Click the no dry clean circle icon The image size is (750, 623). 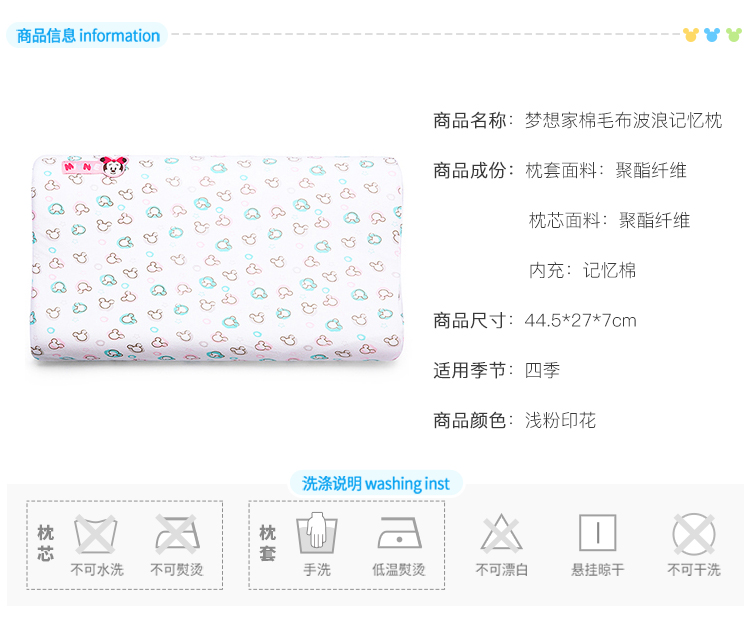694,534
